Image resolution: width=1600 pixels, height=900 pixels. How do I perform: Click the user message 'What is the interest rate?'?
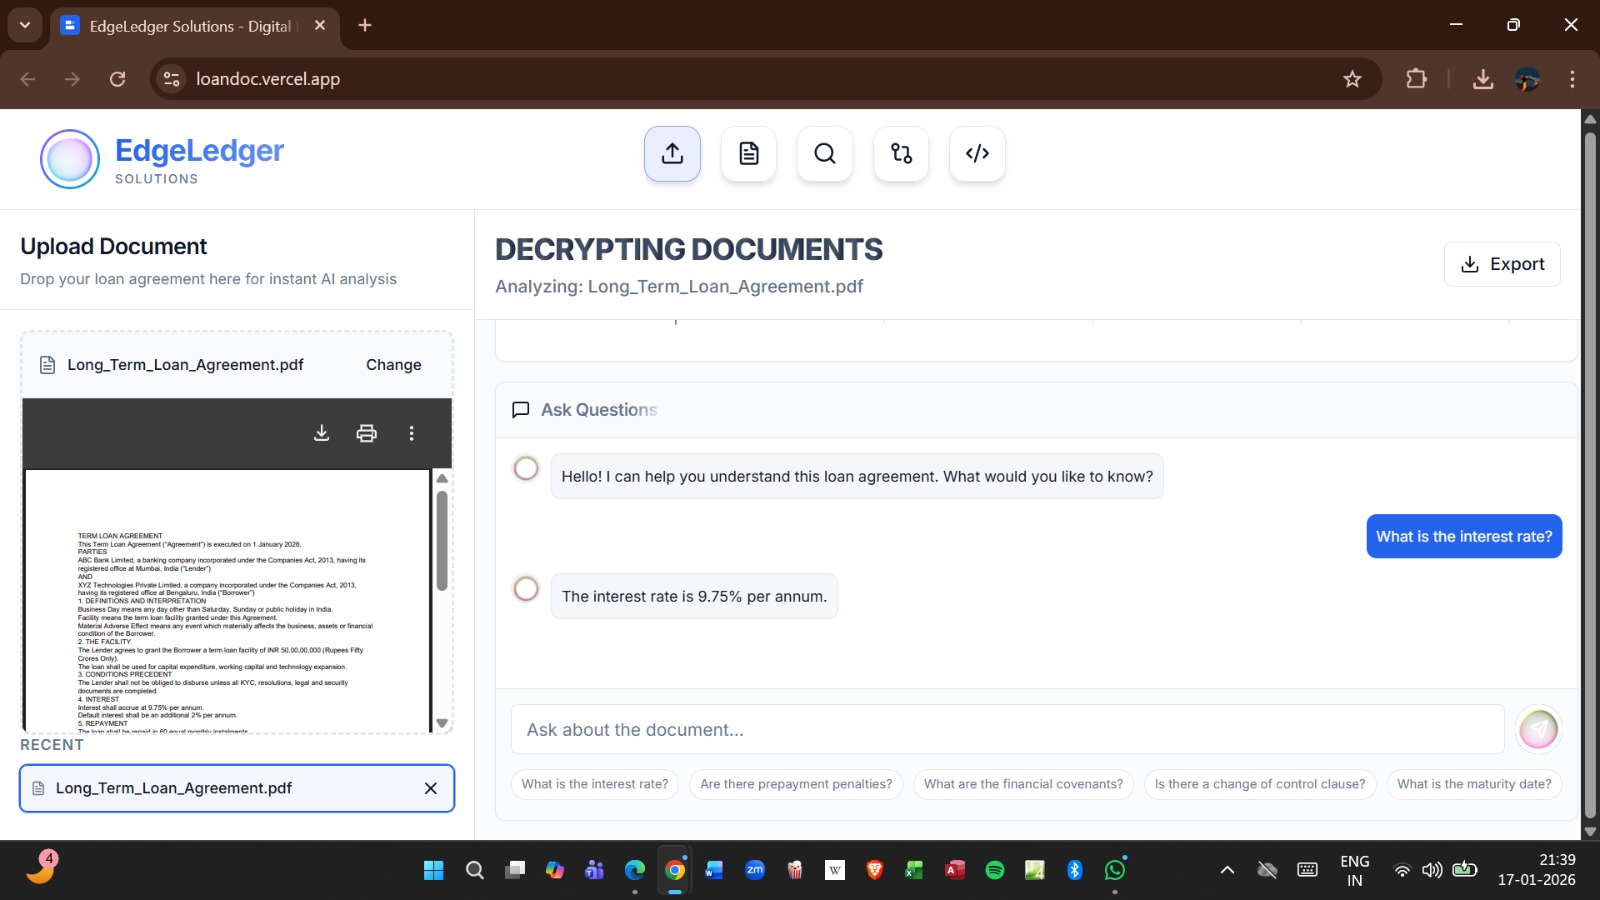tap(1464, 536)
